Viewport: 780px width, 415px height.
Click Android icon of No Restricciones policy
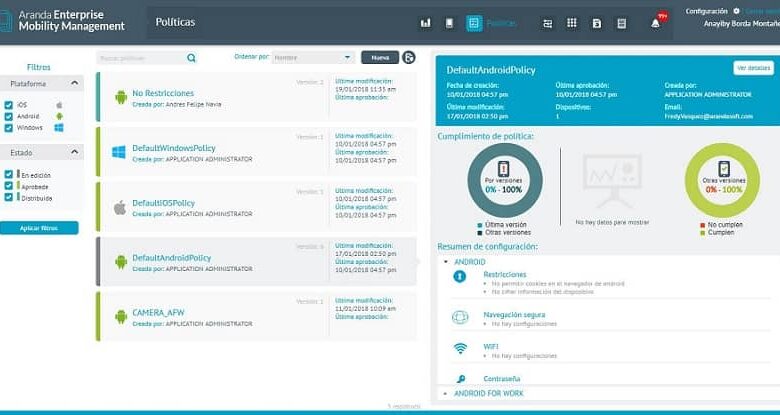[121, 97]
